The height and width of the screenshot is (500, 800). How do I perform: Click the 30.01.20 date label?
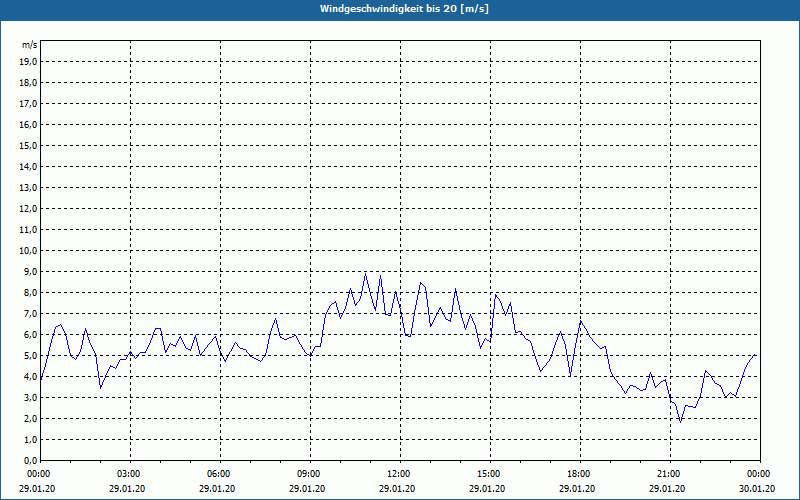[757, 489]
